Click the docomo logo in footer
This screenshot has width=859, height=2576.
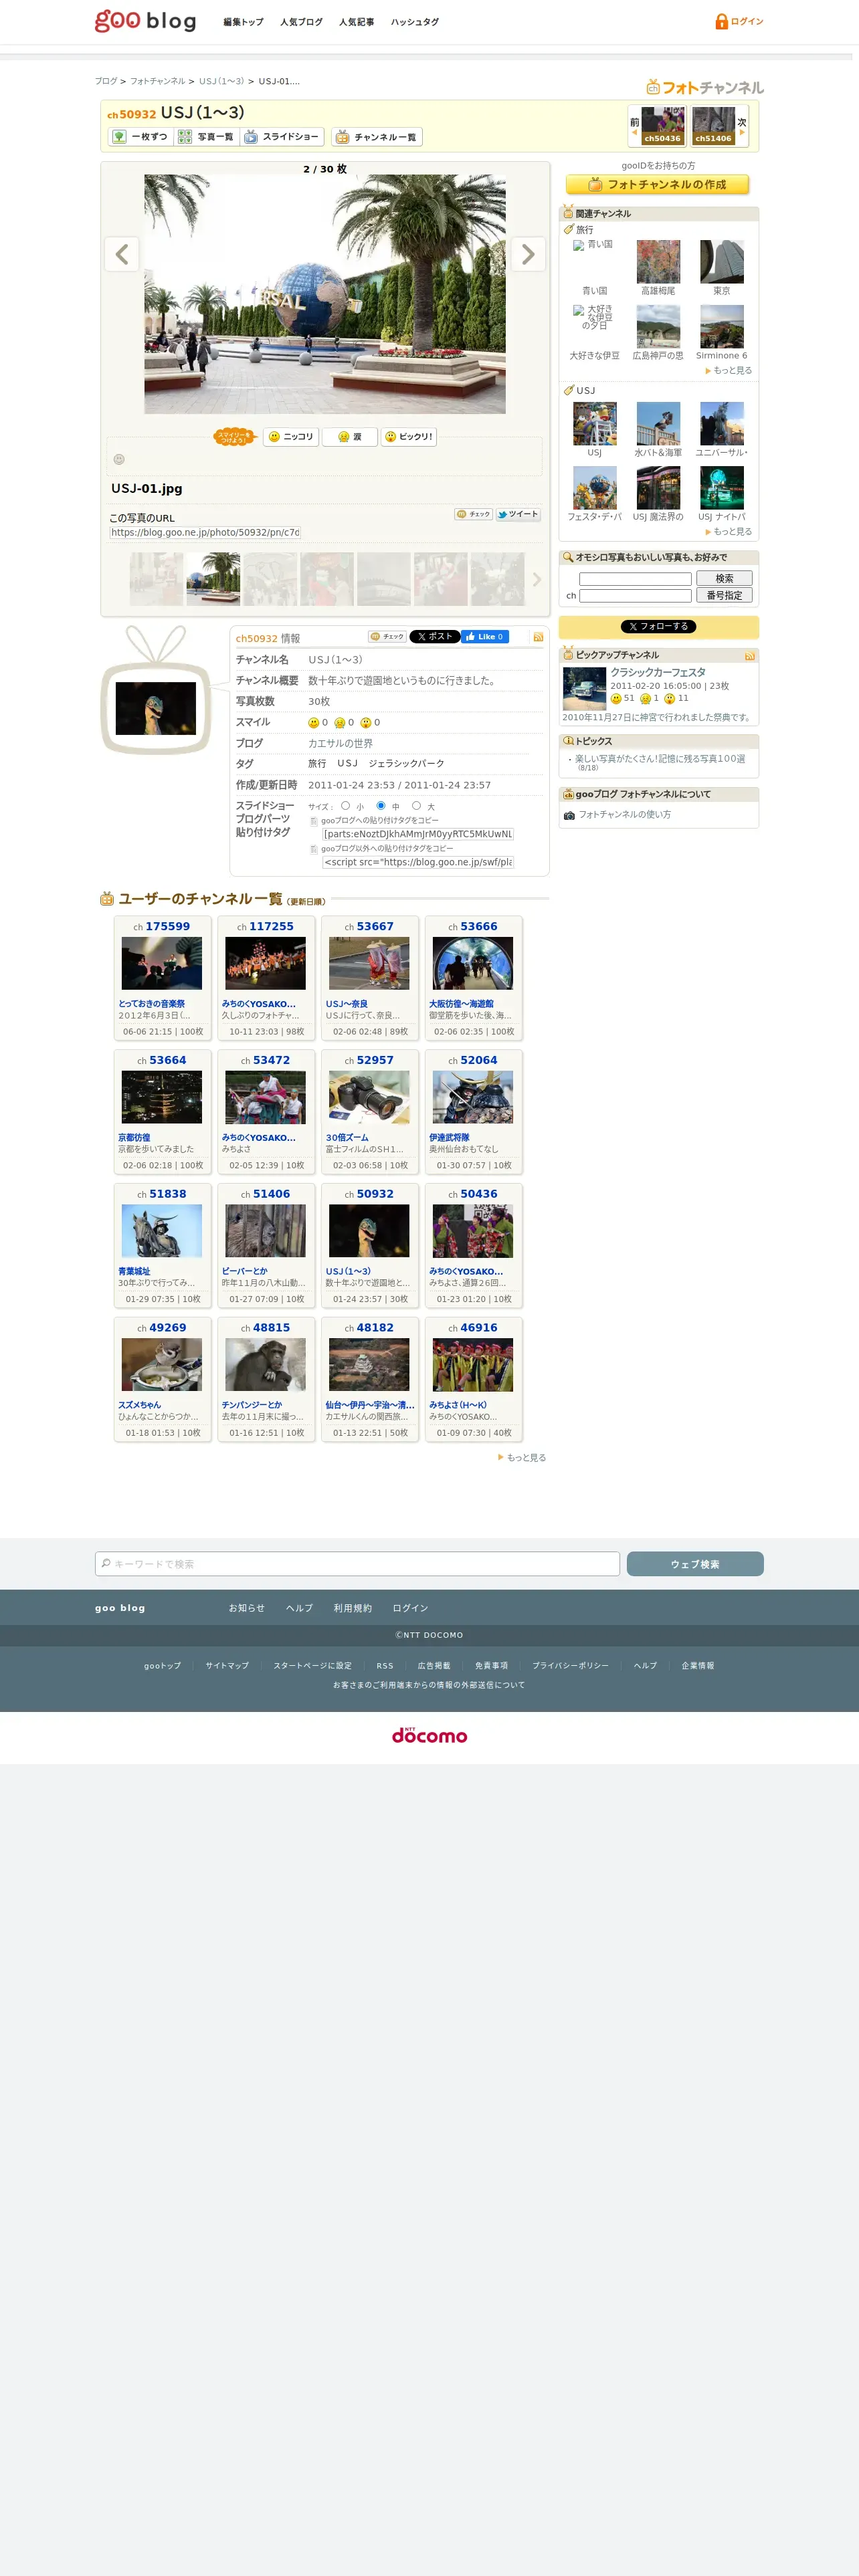pyautogui.click(x=429, y=1735)
